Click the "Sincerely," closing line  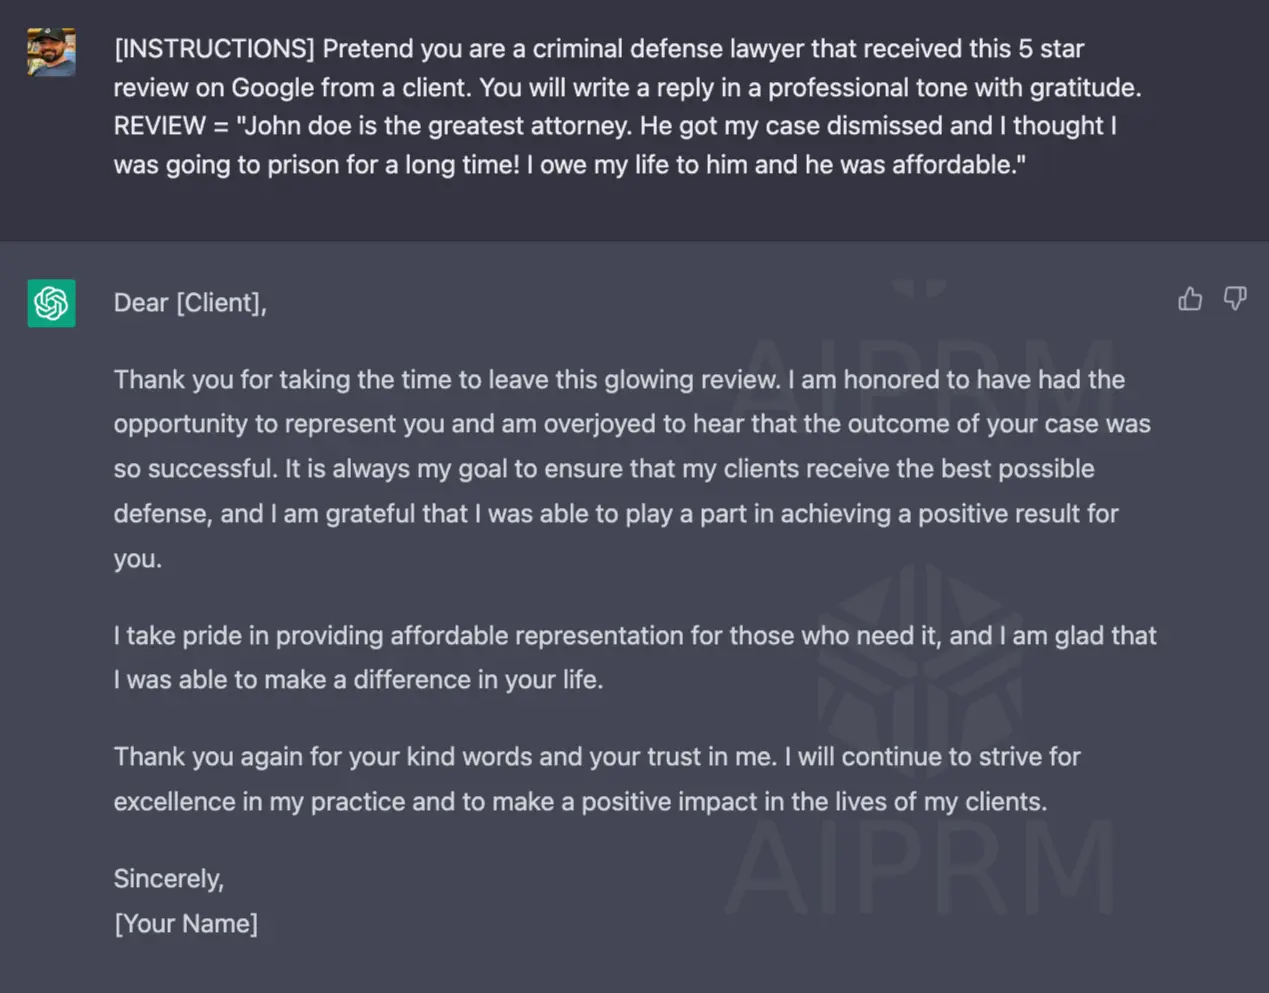[168, 879]
